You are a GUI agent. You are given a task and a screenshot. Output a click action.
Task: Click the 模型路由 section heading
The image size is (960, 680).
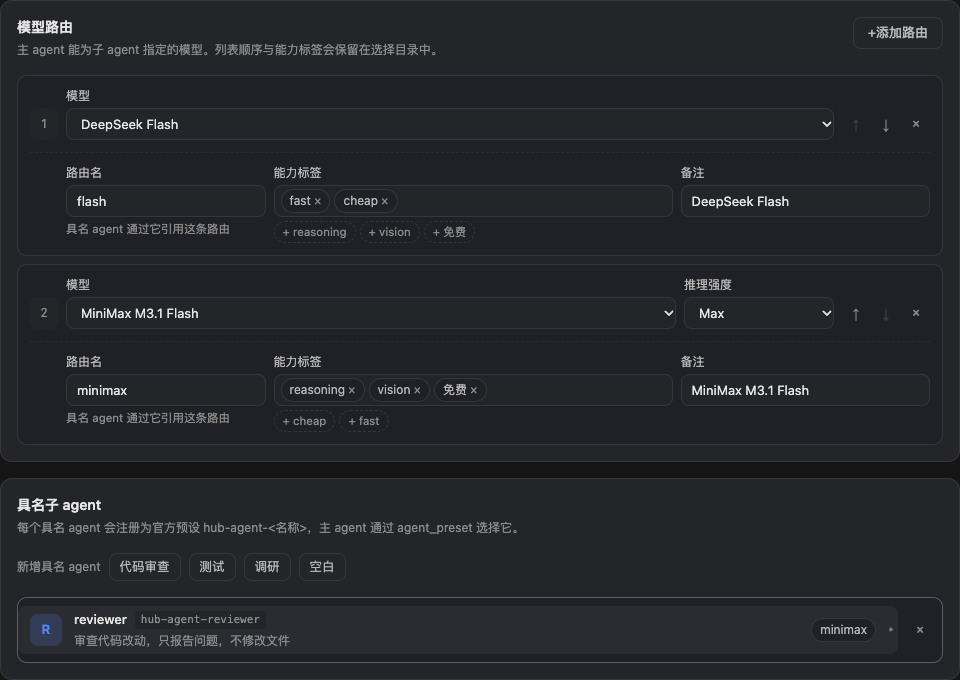point(45,27)
